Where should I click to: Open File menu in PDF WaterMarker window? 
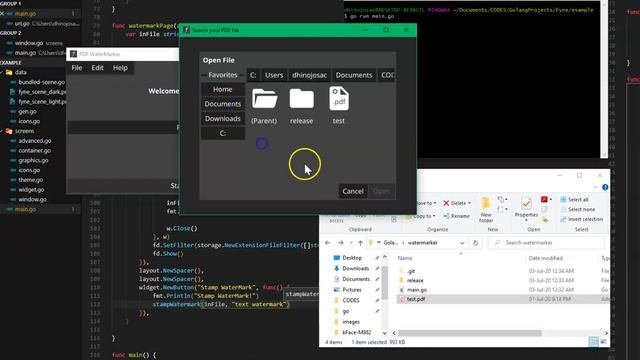coord(77,68)
